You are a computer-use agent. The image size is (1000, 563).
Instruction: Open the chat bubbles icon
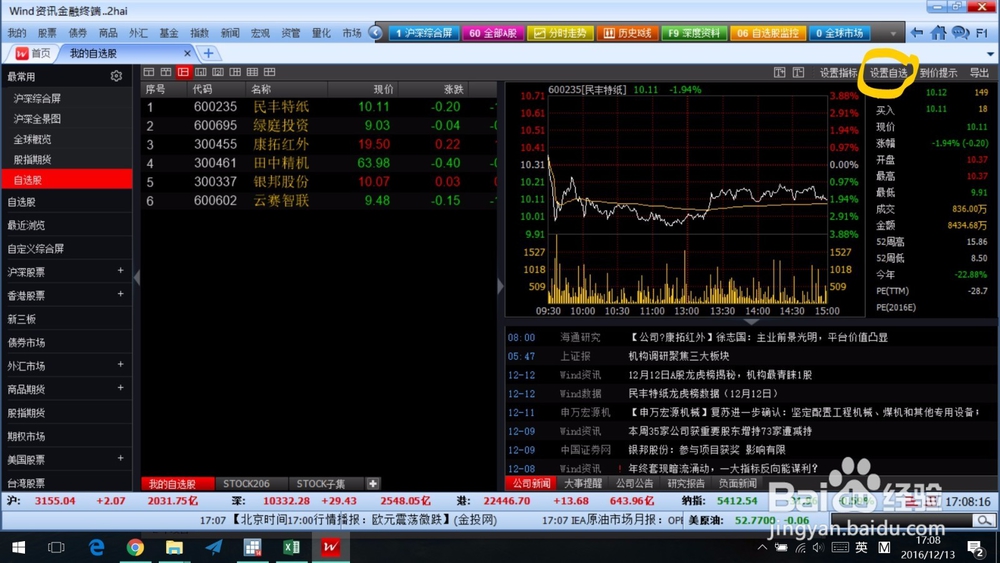[x=960, y=33]
